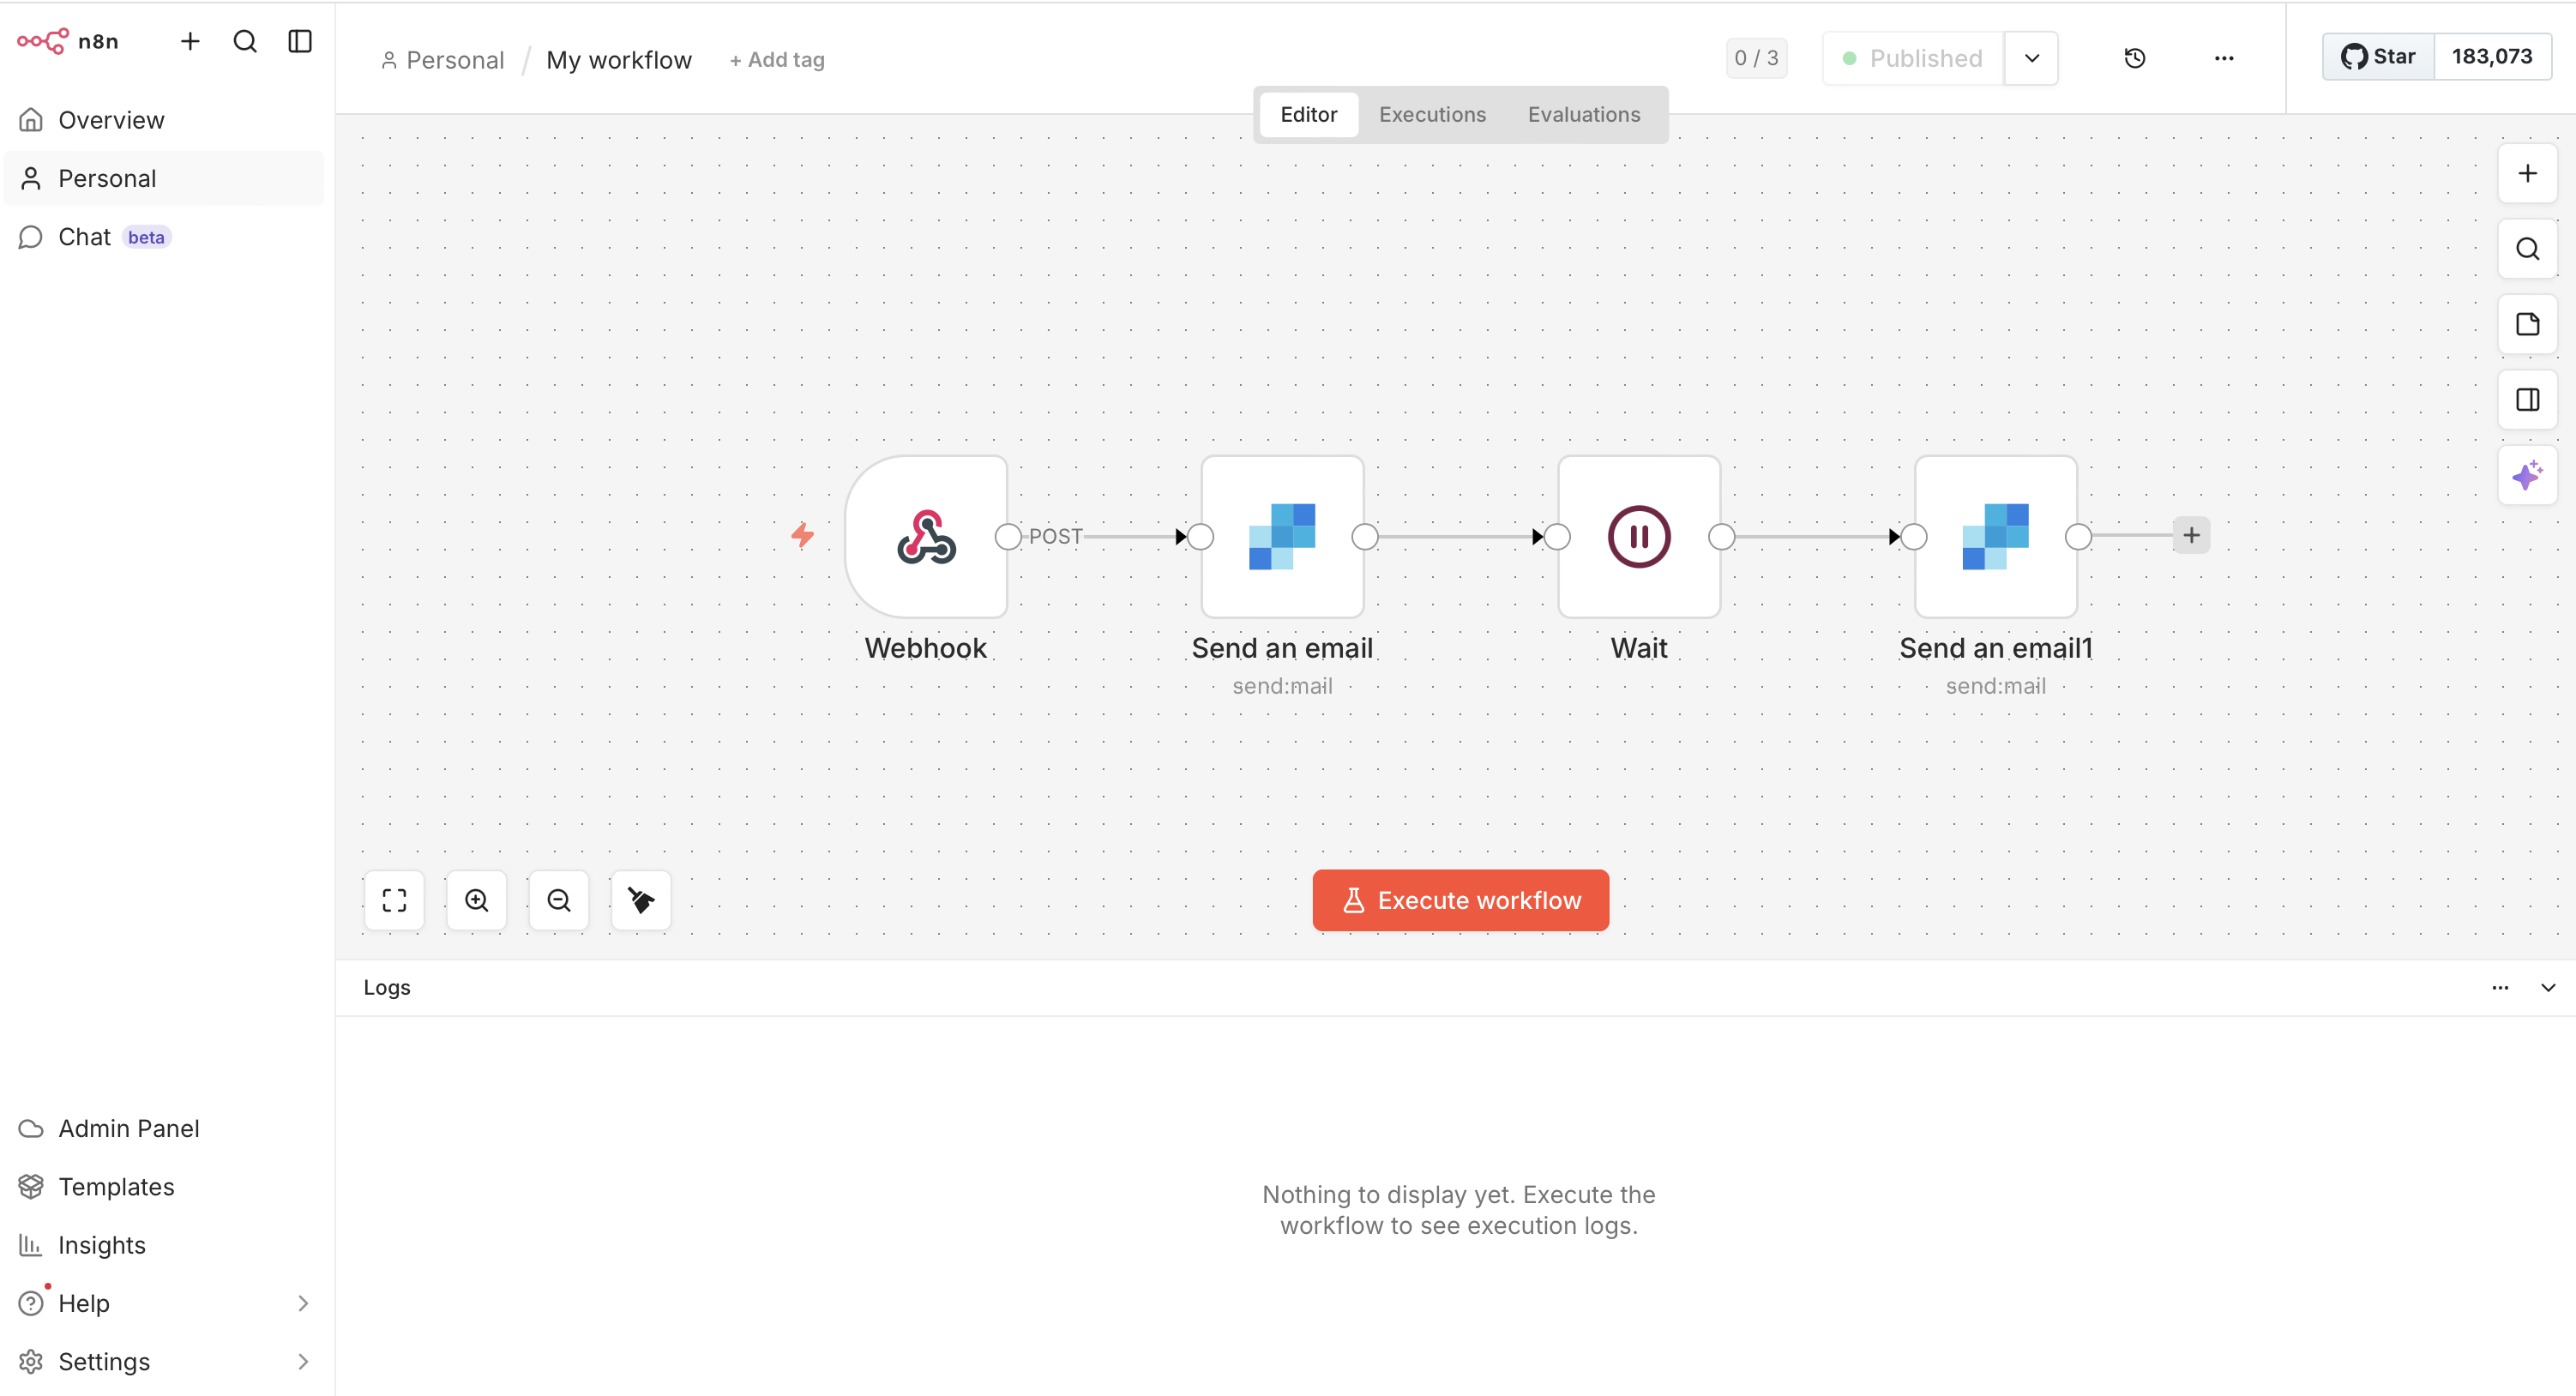Click GitHub Star button

(x=2378, y=56)
